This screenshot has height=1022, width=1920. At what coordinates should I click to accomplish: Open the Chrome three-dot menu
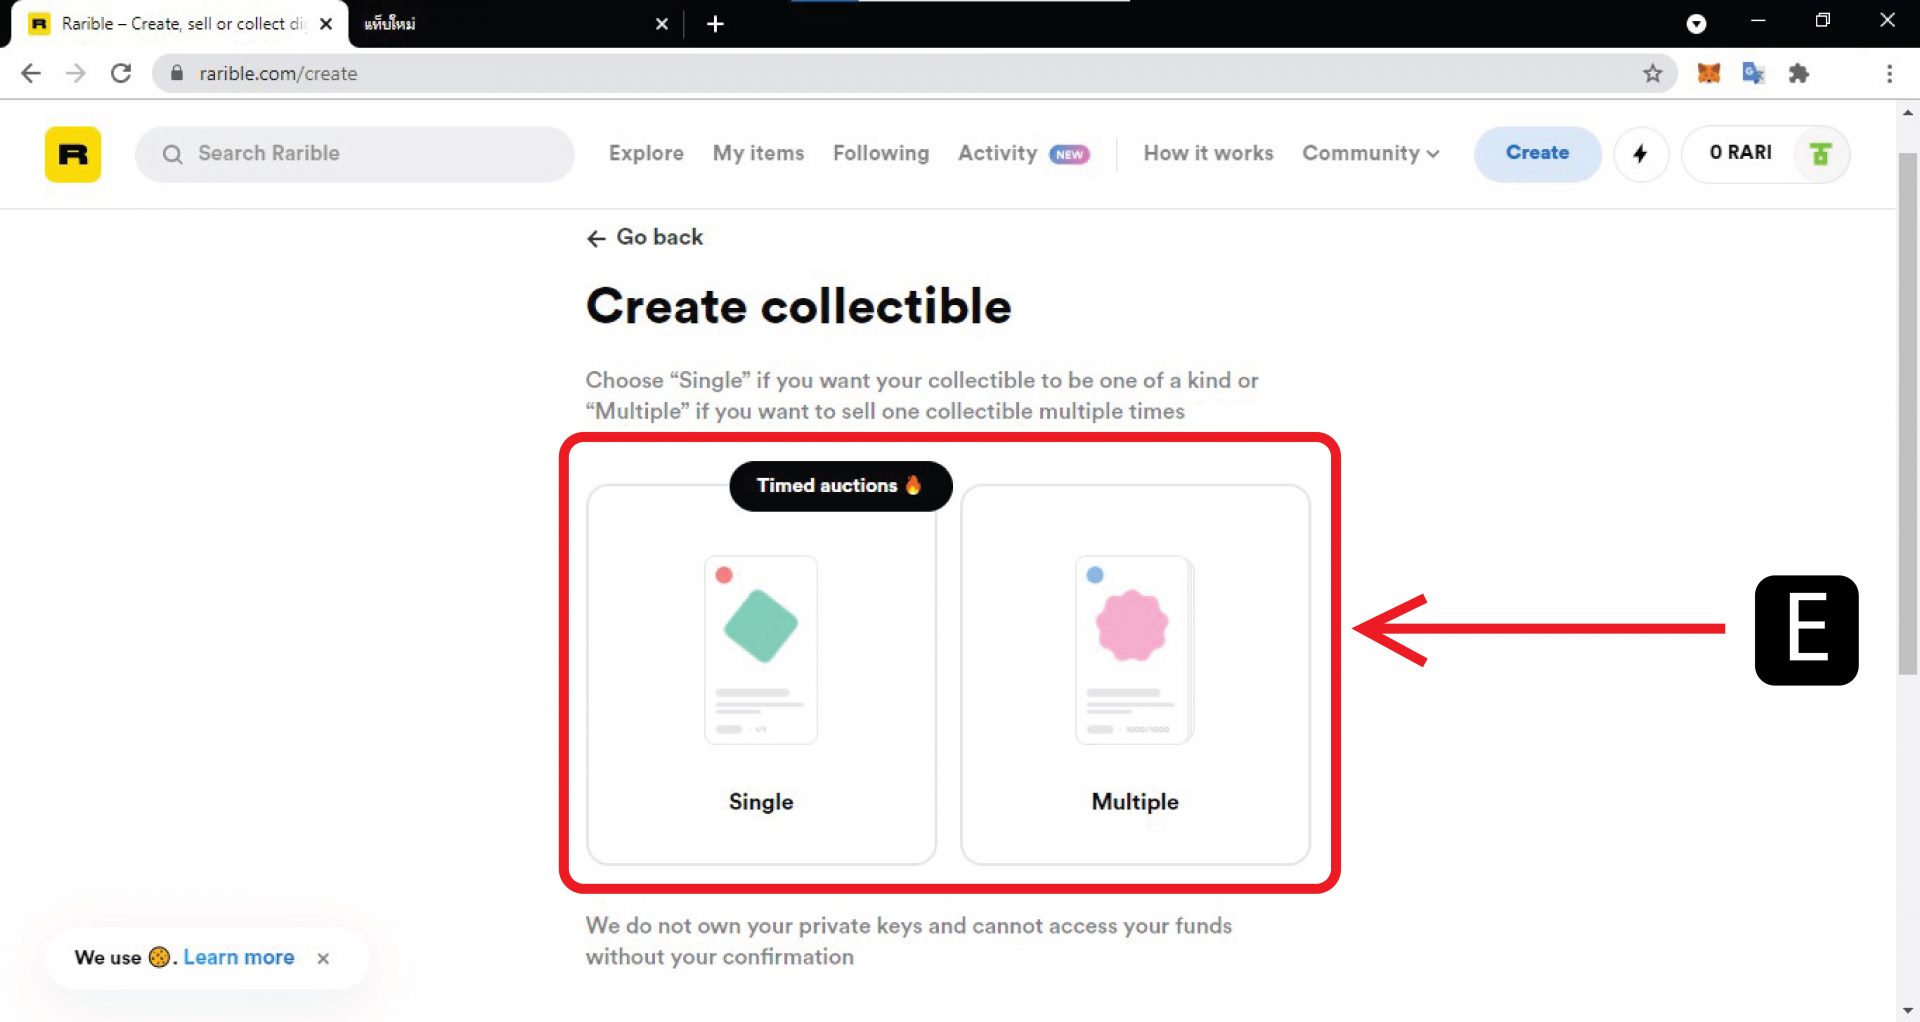coord(1889,73)
